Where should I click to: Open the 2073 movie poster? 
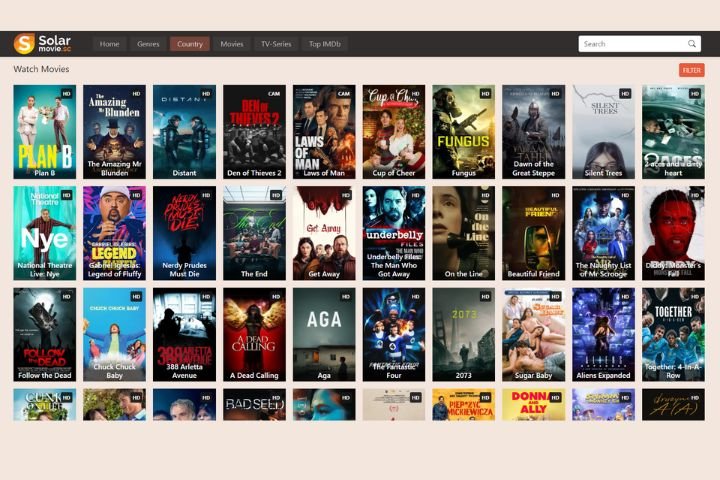[x=464, y=335]
